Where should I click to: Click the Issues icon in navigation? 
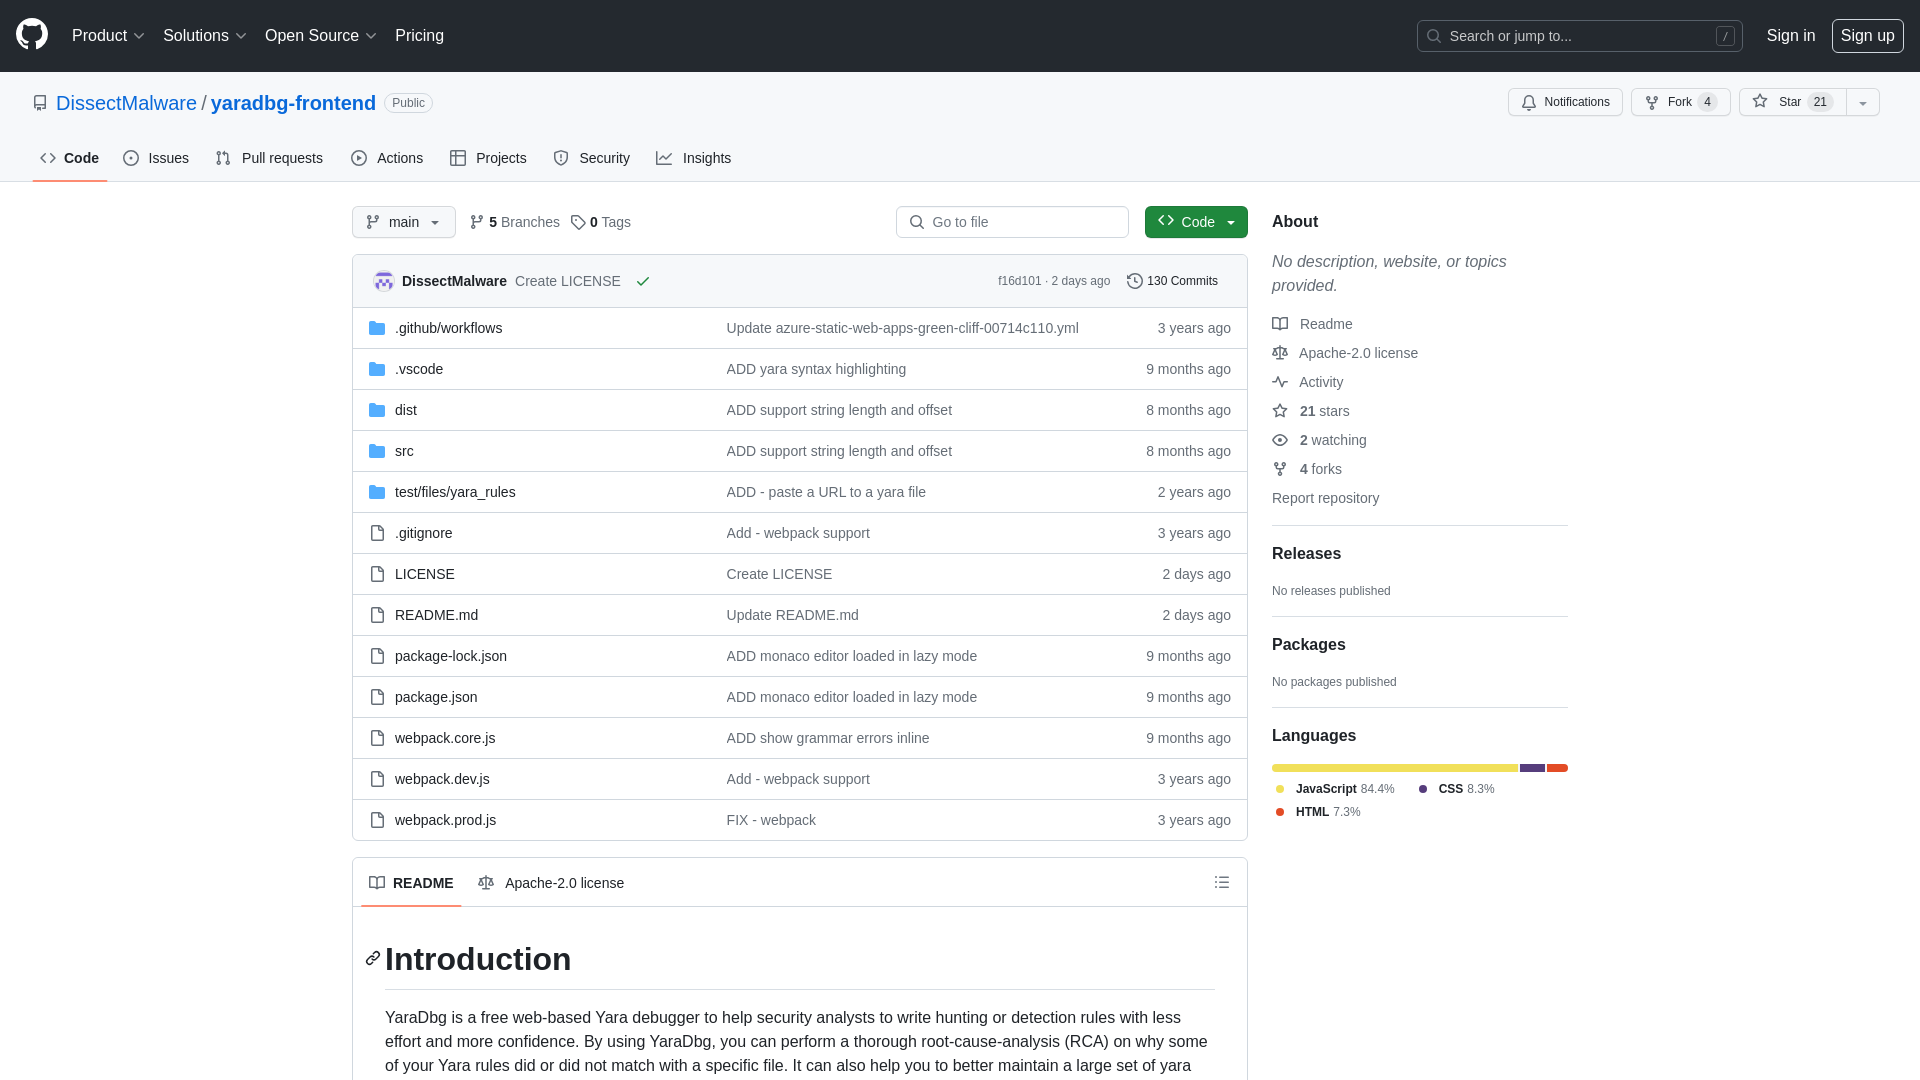pos(131,158)
